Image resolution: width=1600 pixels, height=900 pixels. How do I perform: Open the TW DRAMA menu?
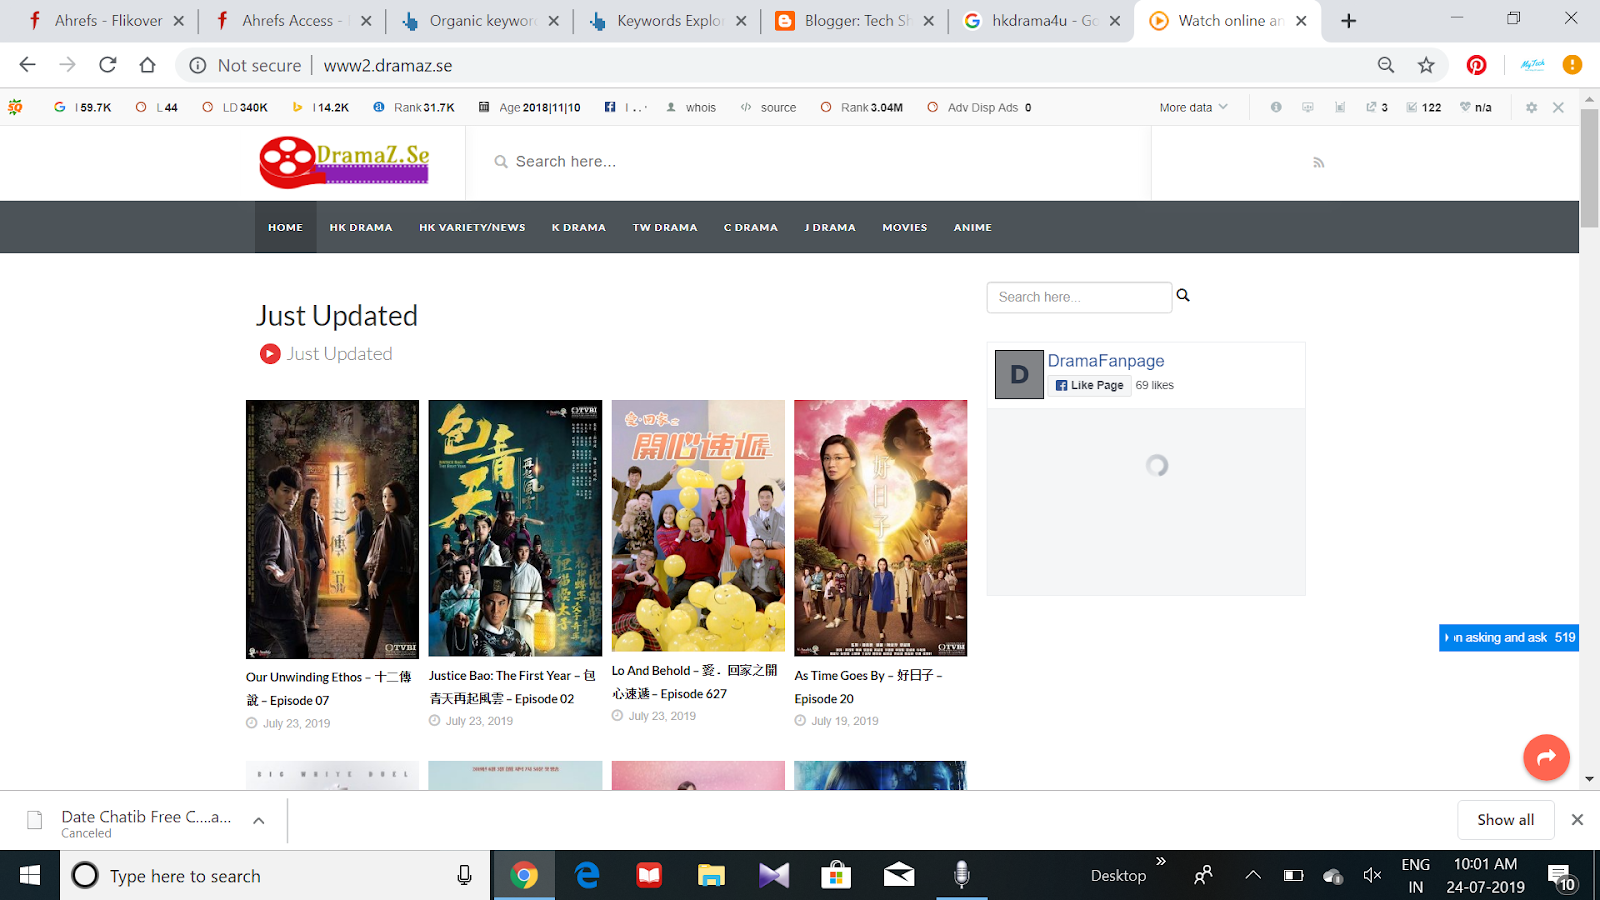(665, 227)
